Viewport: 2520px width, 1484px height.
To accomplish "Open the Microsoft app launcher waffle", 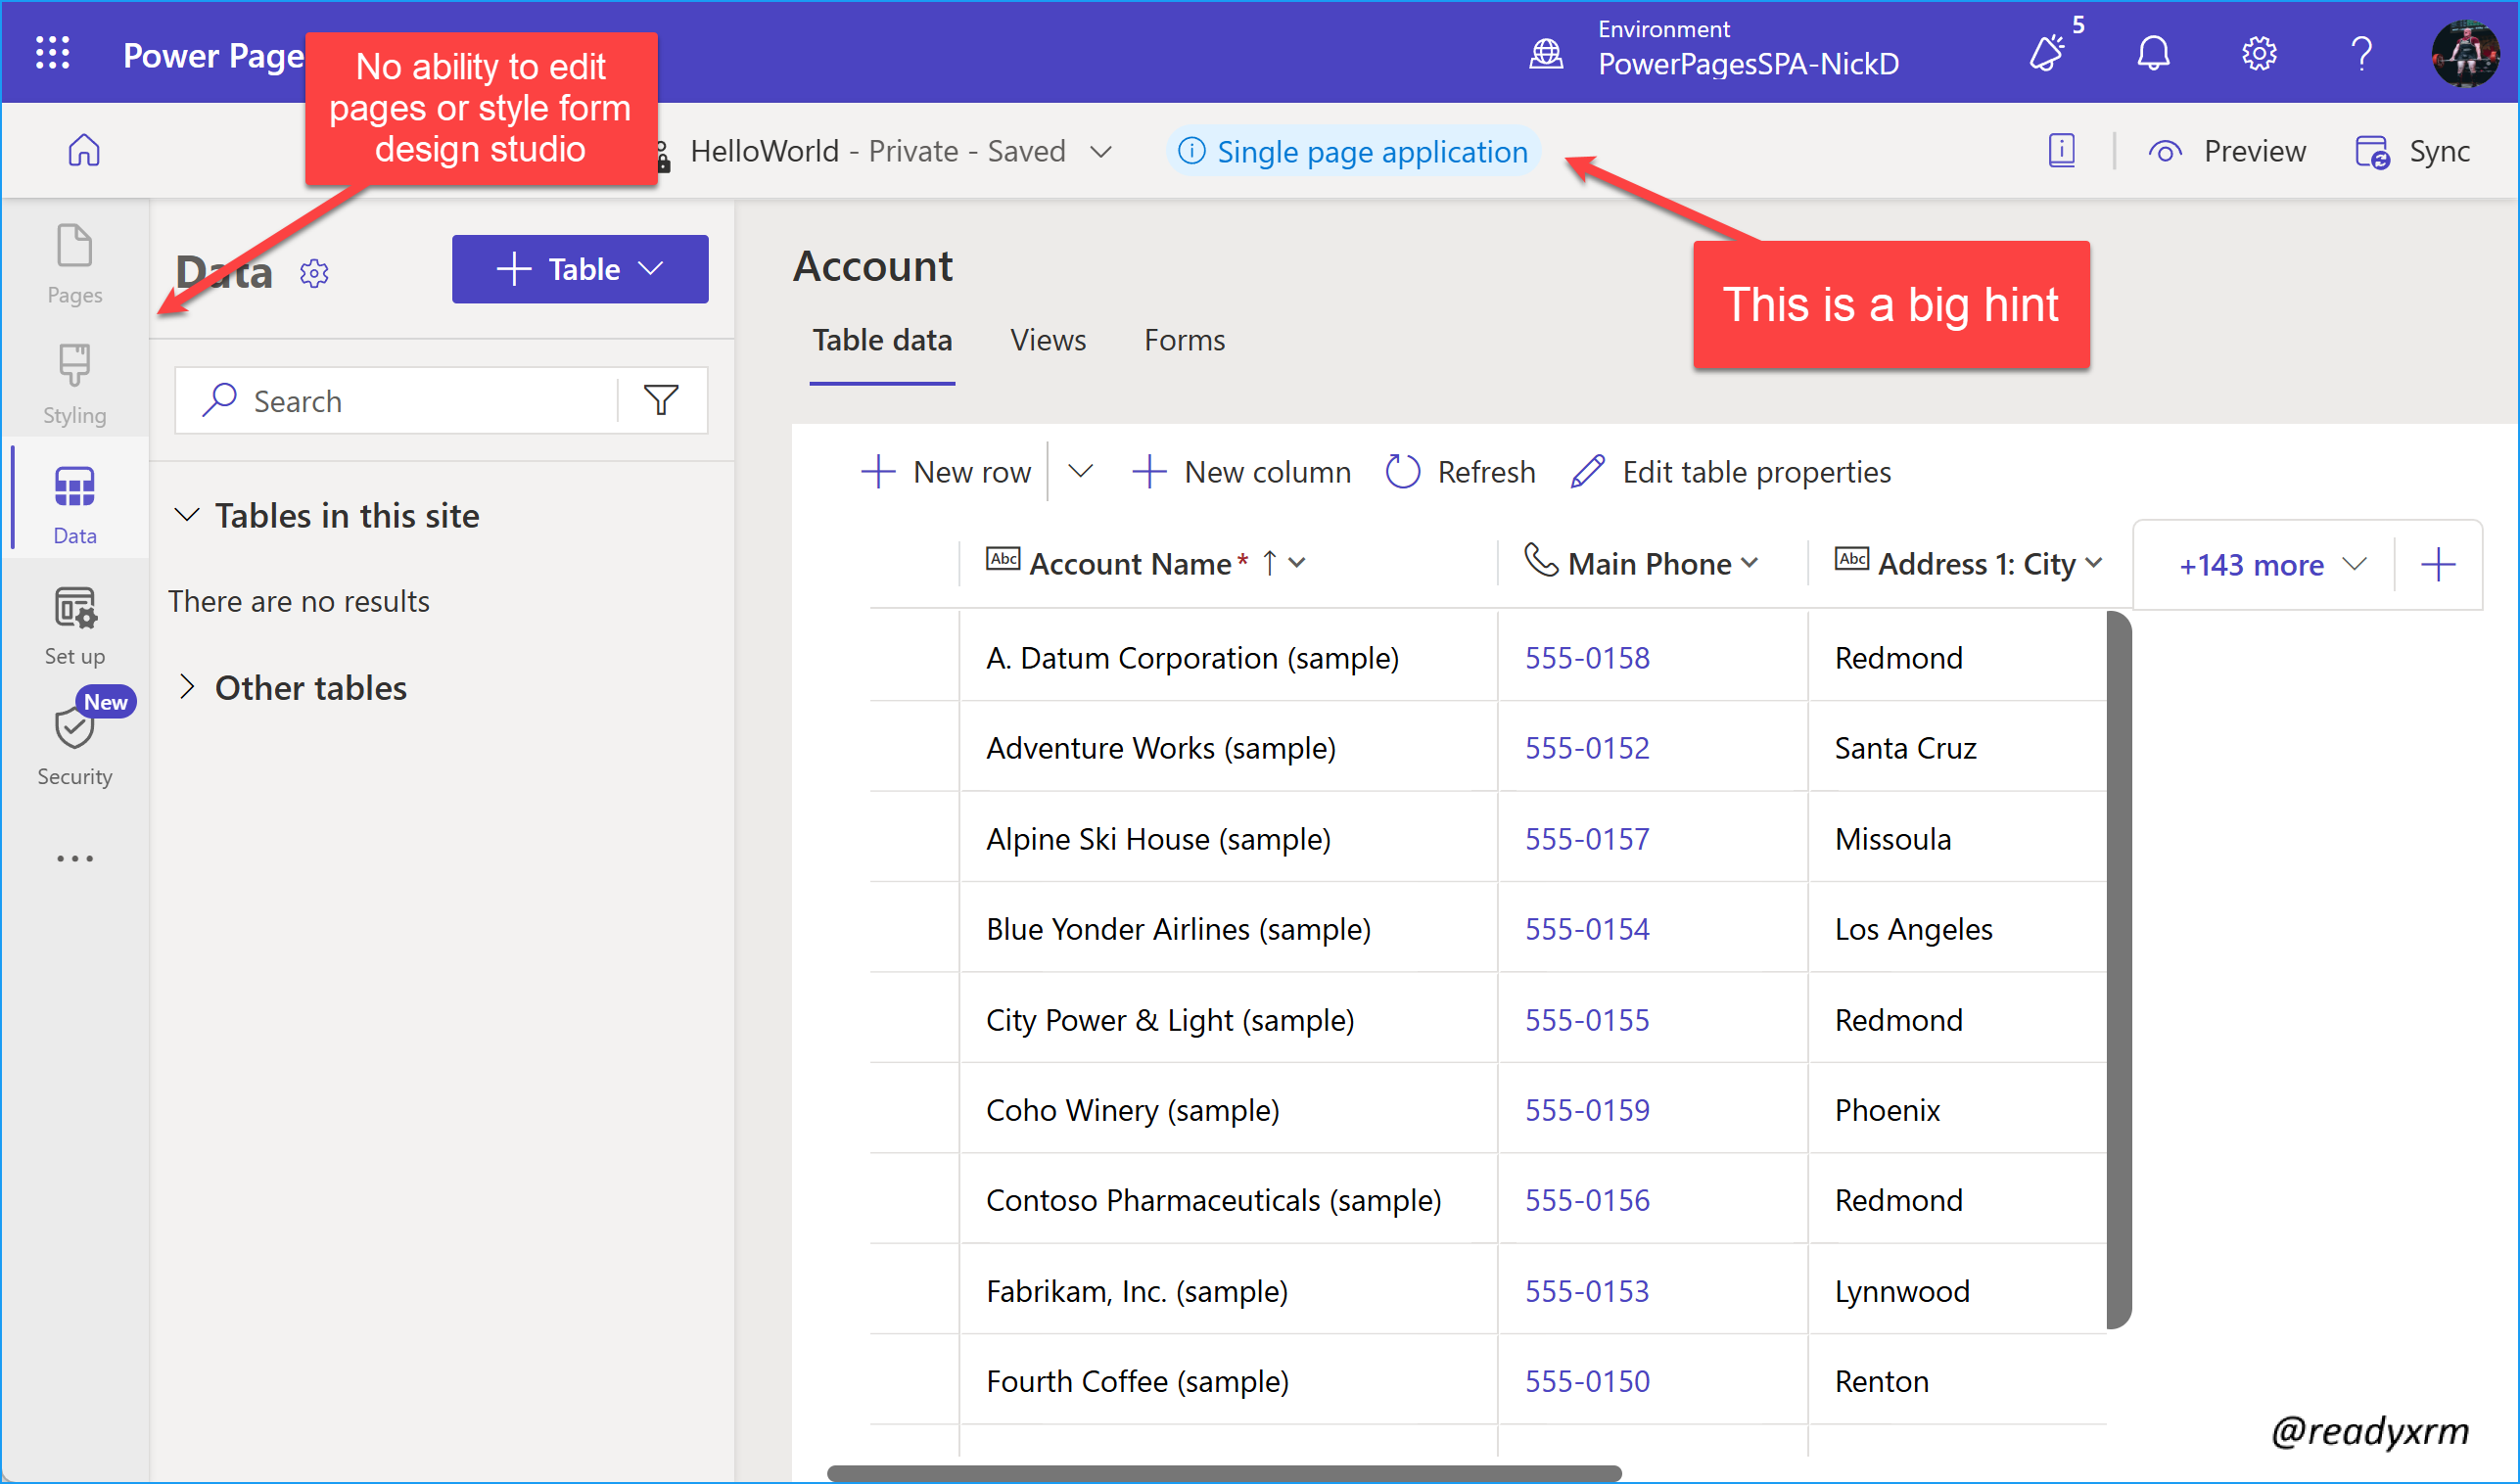I will 52,53.
